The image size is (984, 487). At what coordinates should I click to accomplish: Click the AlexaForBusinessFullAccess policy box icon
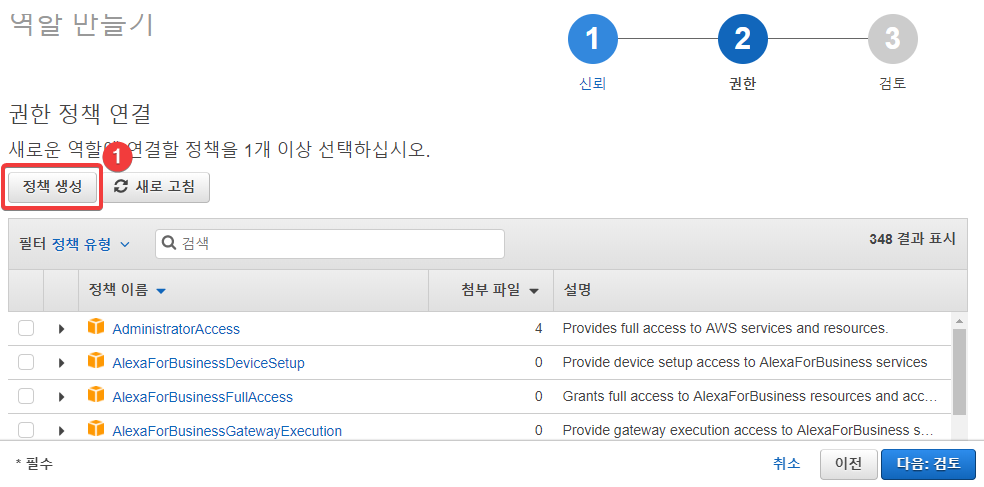[95, 395]
